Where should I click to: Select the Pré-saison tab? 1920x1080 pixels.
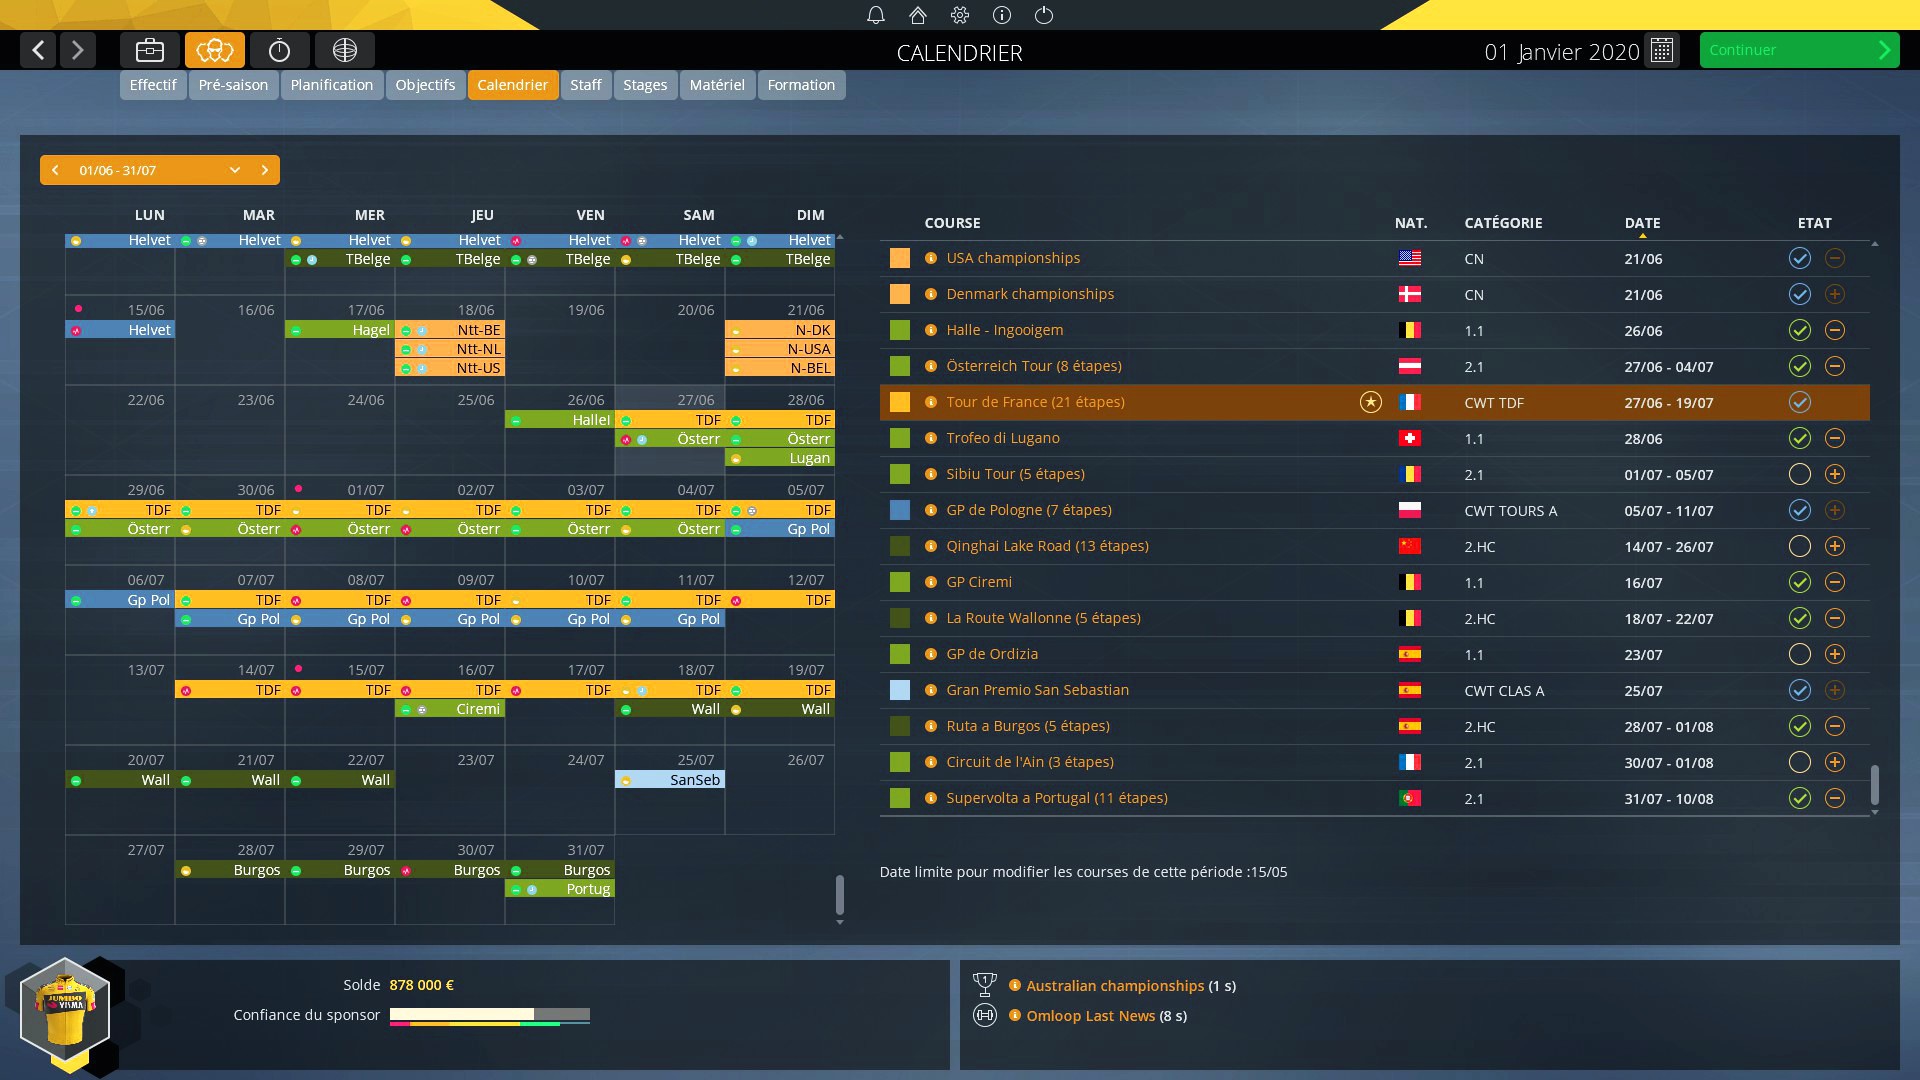pyautogui.click(x=232, y=84)
